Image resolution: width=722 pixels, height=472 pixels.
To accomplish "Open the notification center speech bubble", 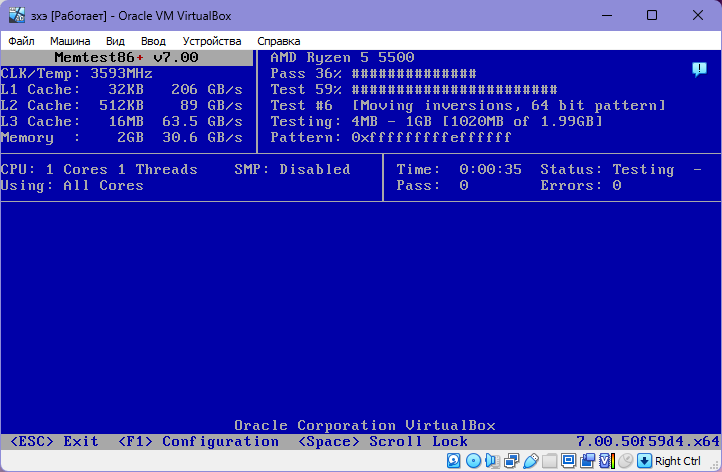I will tap(699, 69).
